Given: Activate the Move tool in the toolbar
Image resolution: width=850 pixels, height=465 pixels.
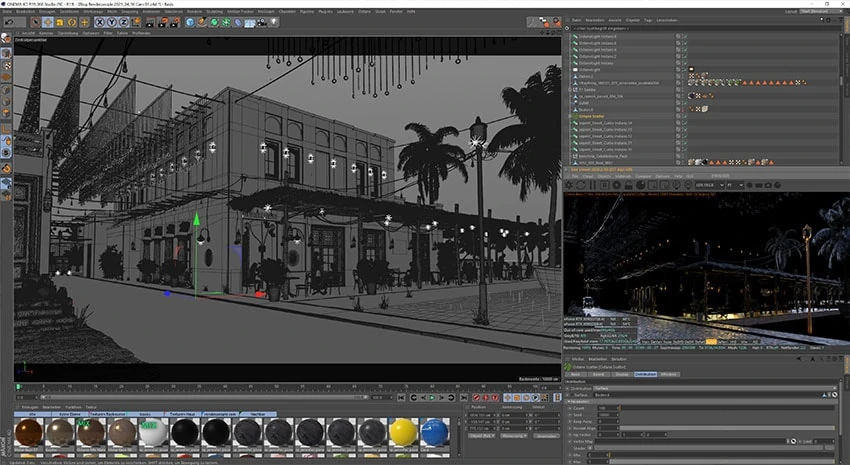Looking at the screenshot, I should [48, 22].
